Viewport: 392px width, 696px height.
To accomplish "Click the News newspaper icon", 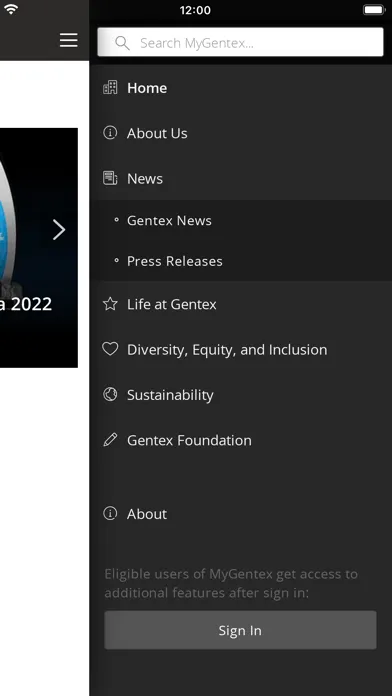I will (110, 178).
